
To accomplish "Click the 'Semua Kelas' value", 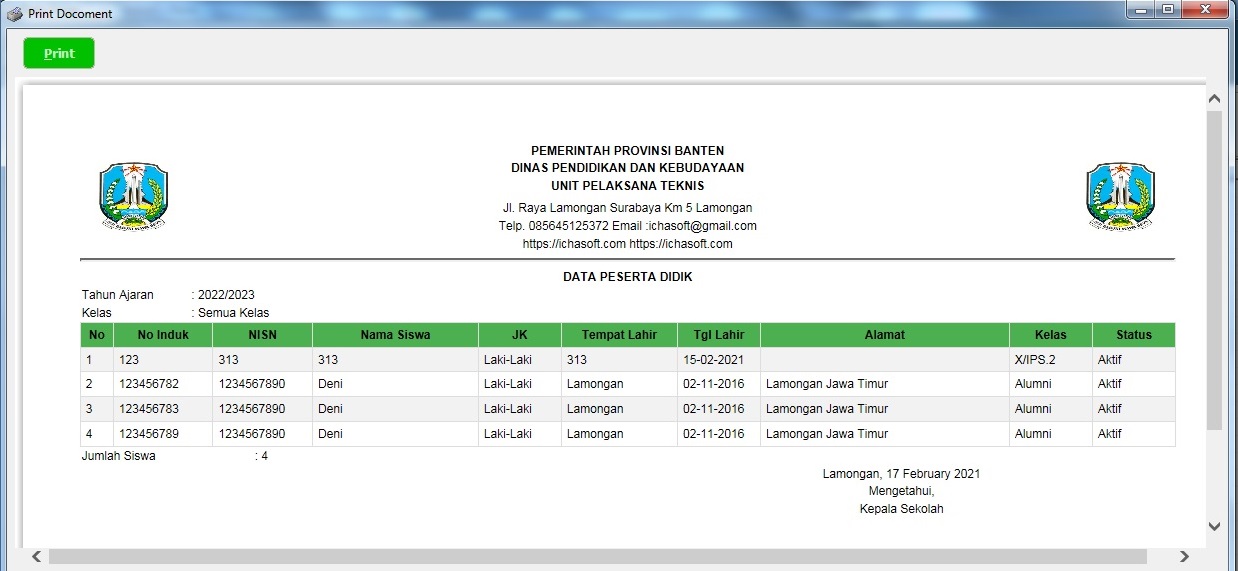I will (233, 313).
